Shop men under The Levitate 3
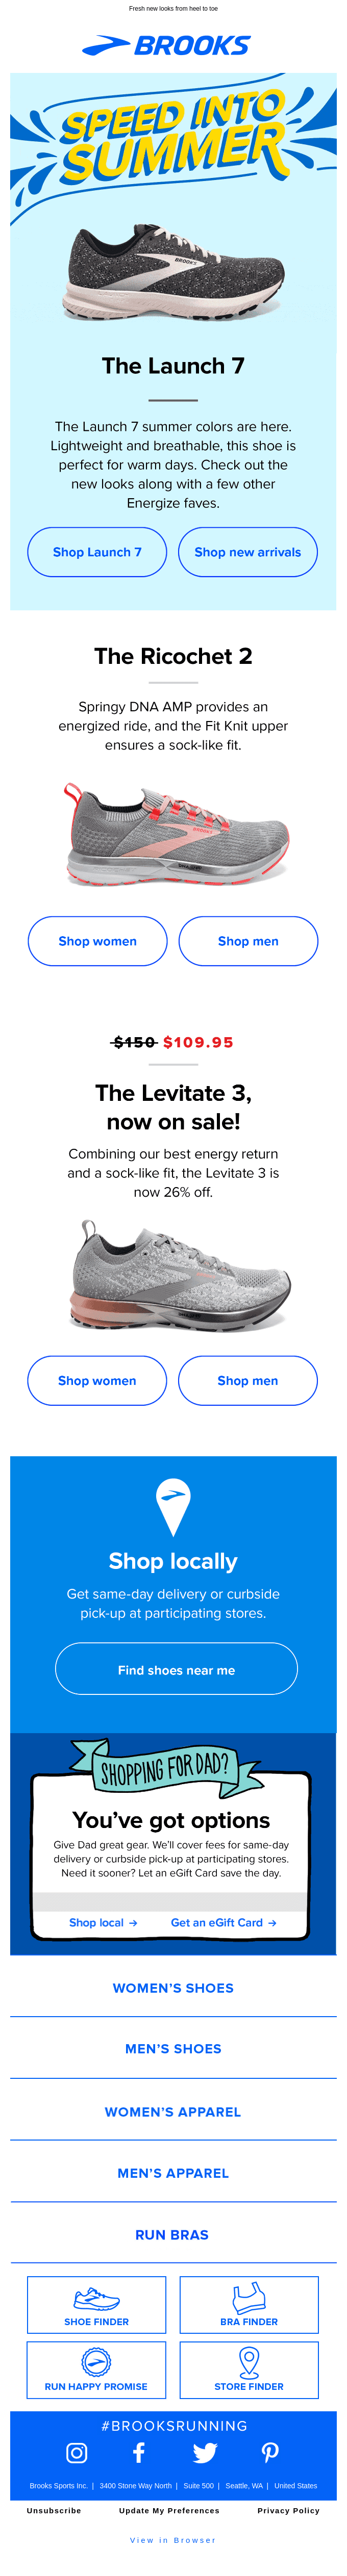This screenshot has width=347, height=2576. pos(248,1381)
